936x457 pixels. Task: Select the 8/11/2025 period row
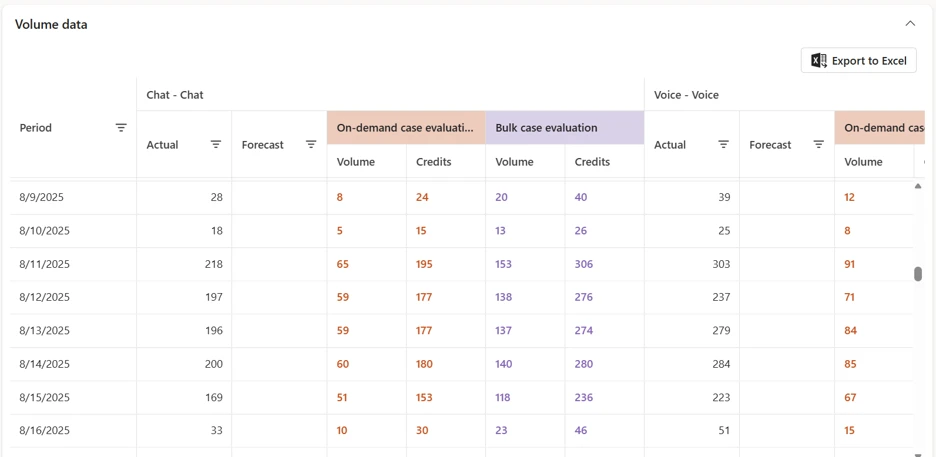tap(461, 264)
